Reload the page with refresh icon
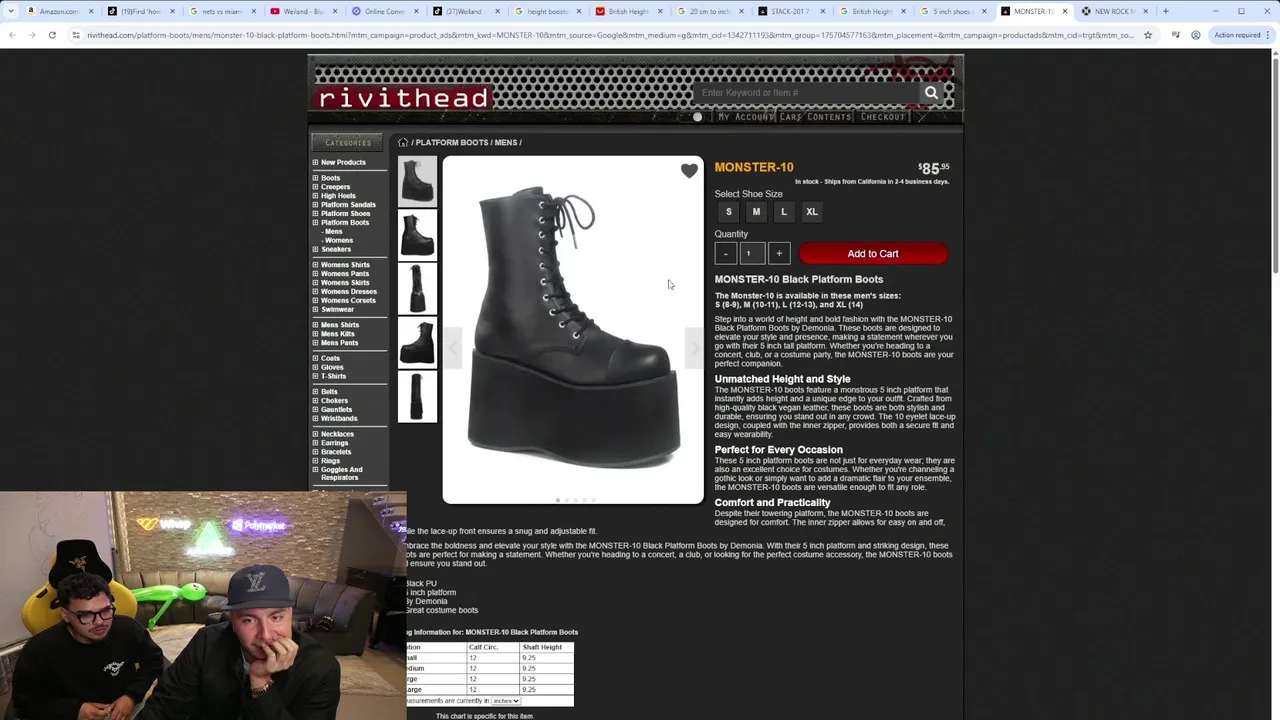Viewport: 1280px width, 720px height. pos(52,35)
